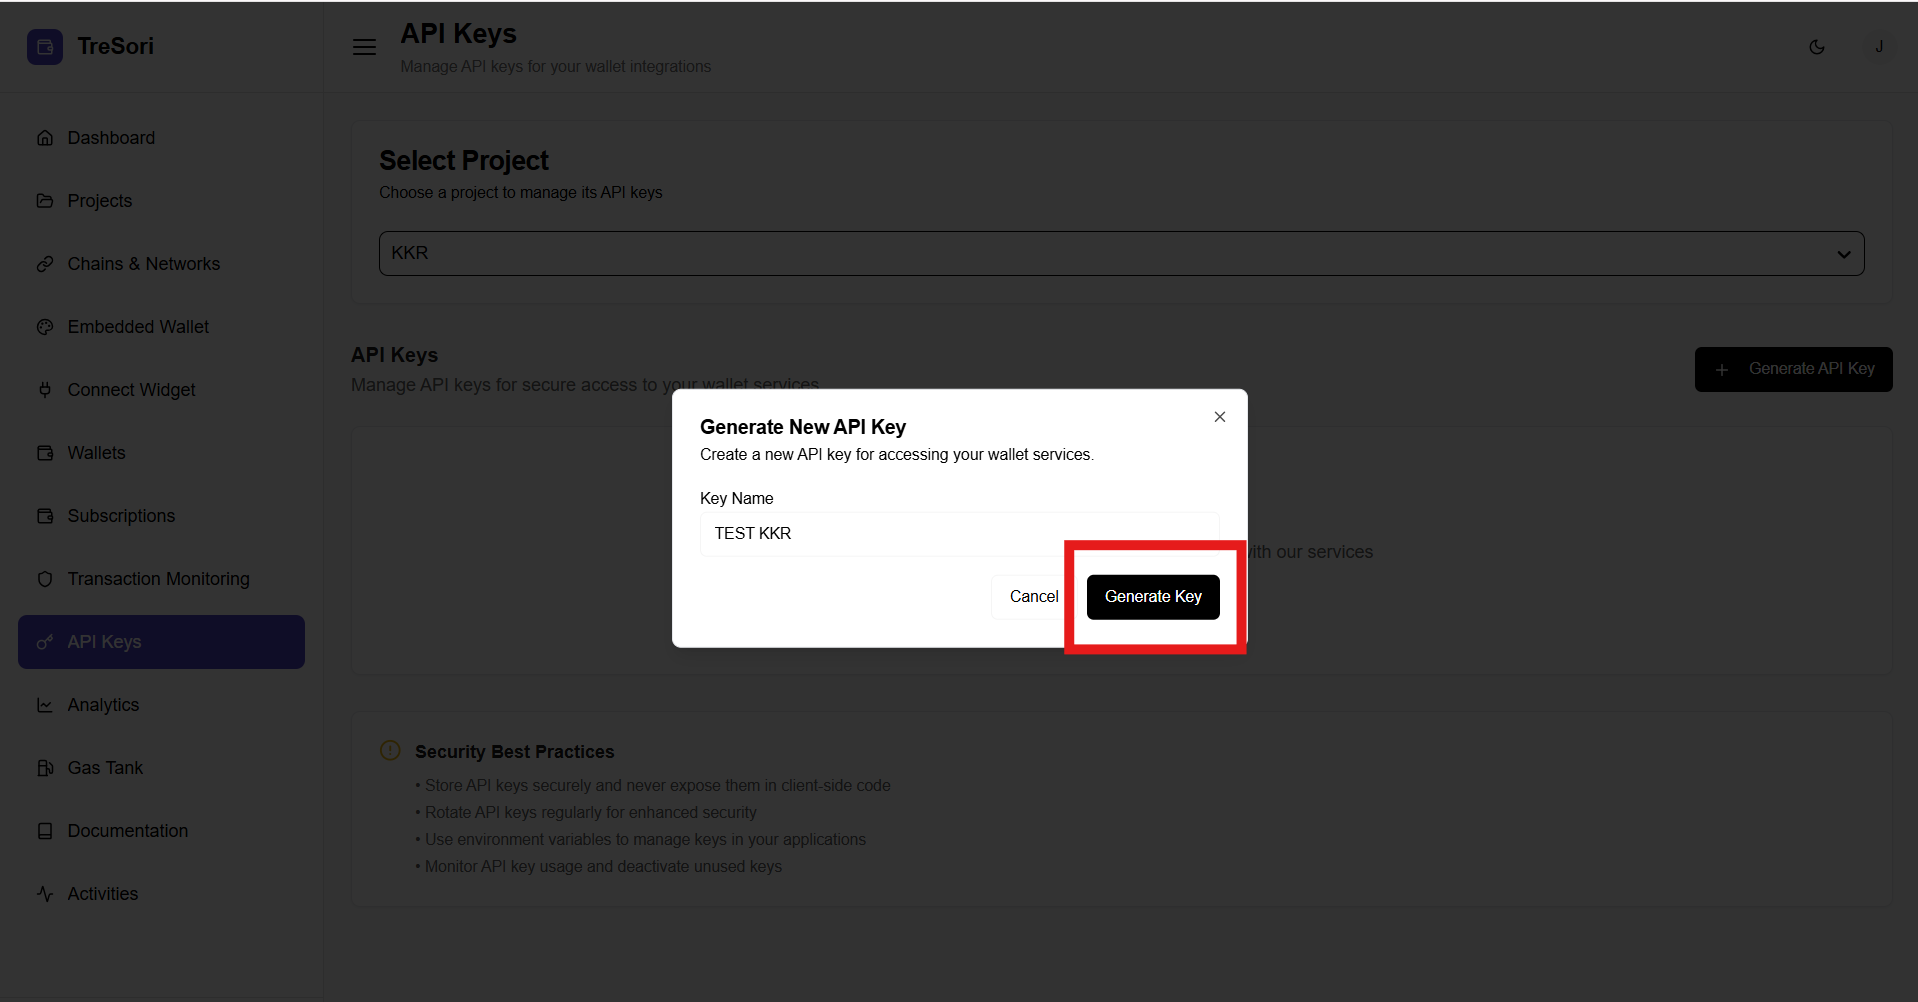Click the Transaction Monitoring shield icon
The width and height of the screenshot is (1918, 1002).
click(45, 579)
